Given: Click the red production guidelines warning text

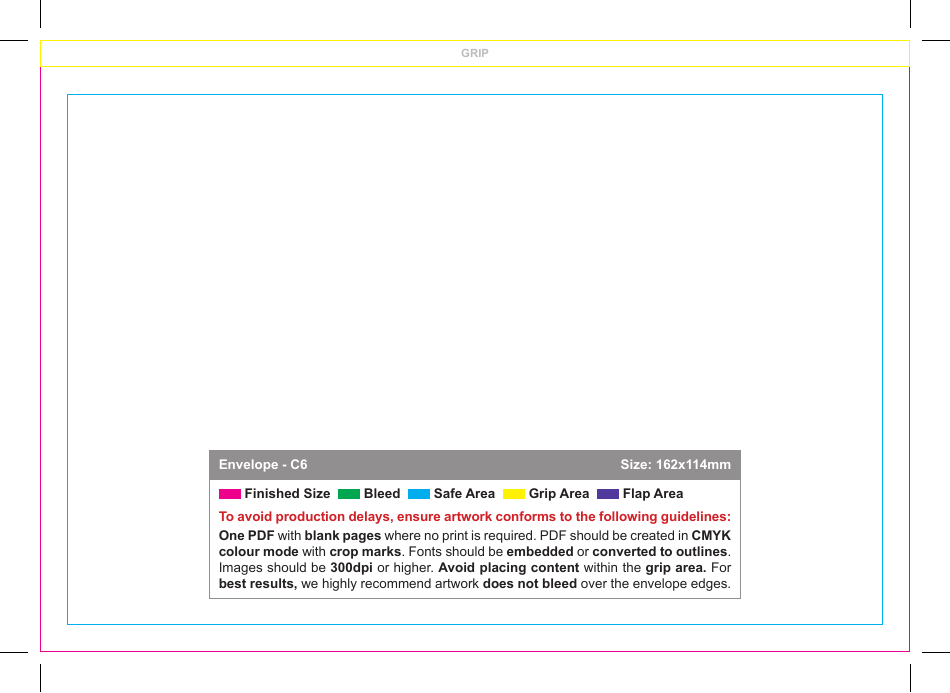Looking at the screenshot, I should tap(475, 516).
